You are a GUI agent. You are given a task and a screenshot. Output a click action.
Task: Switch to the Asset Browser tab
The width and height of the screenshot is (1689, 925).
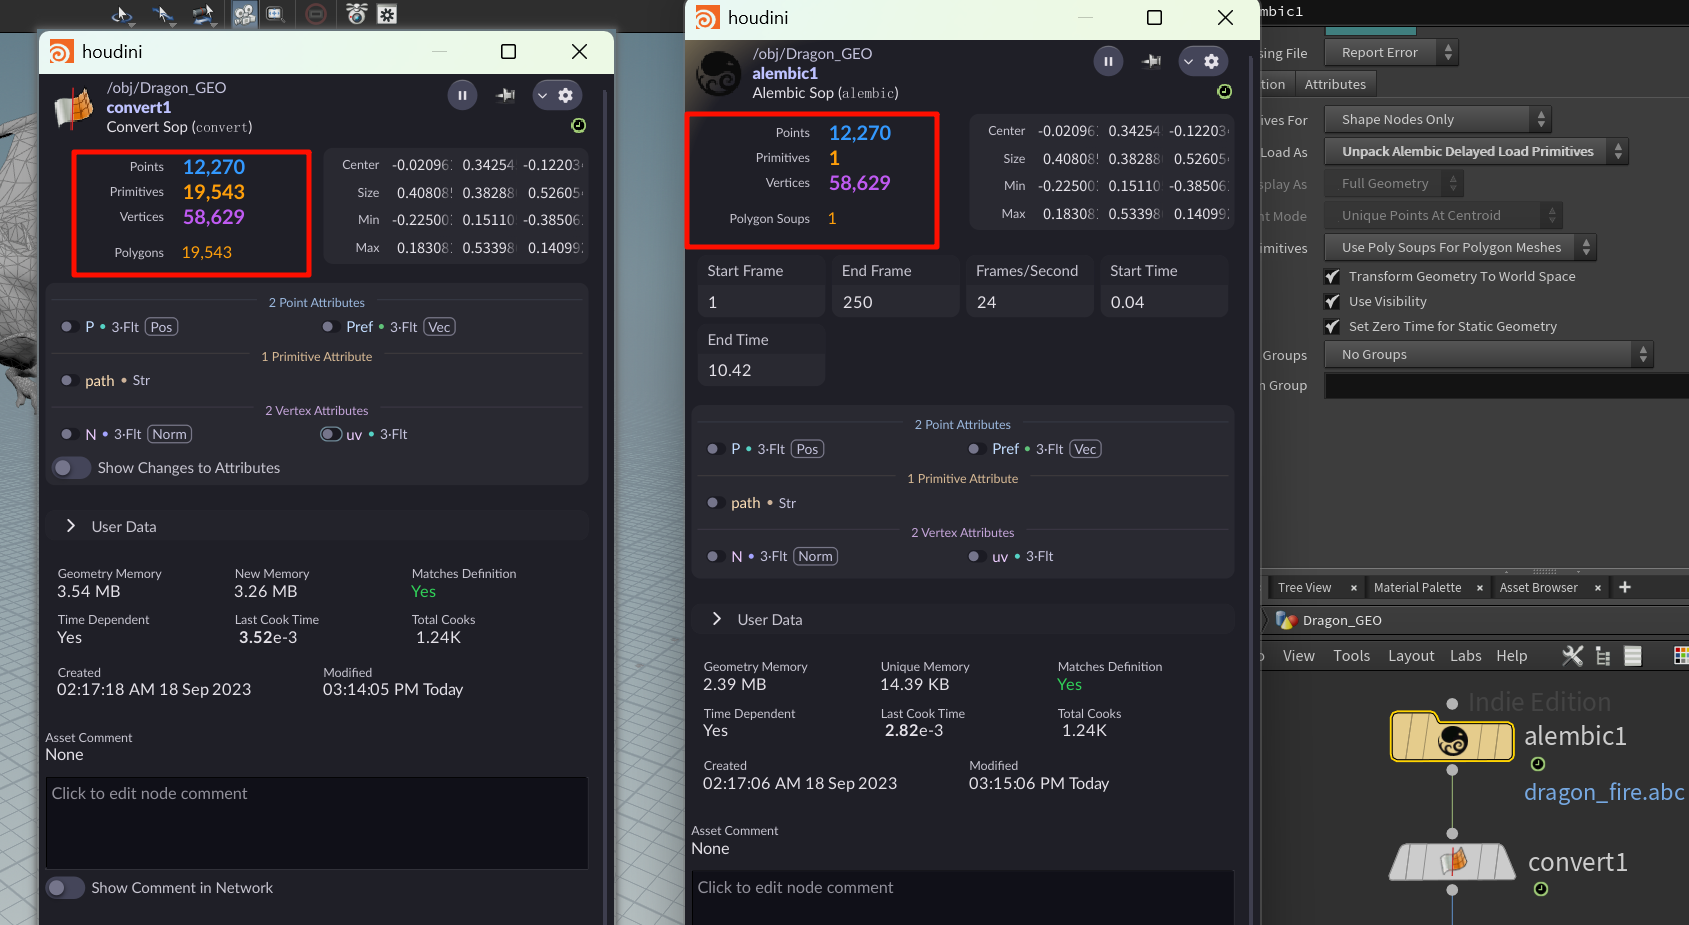pos(1538,587)
